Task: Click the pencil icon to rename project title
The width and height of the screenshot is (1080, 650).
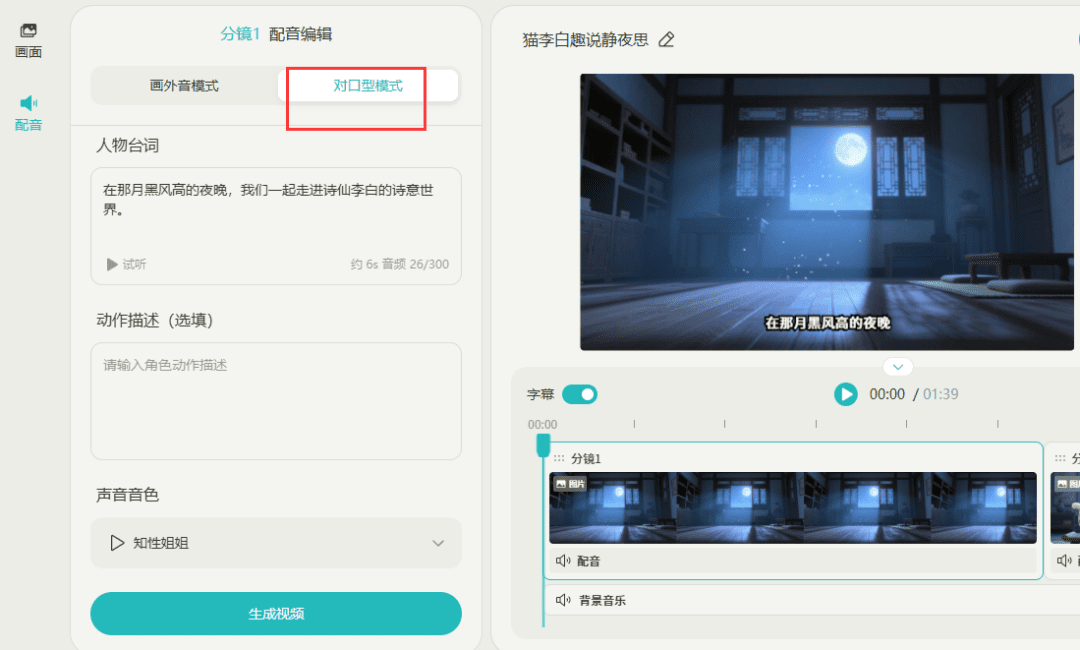Action: click(667, 40)
